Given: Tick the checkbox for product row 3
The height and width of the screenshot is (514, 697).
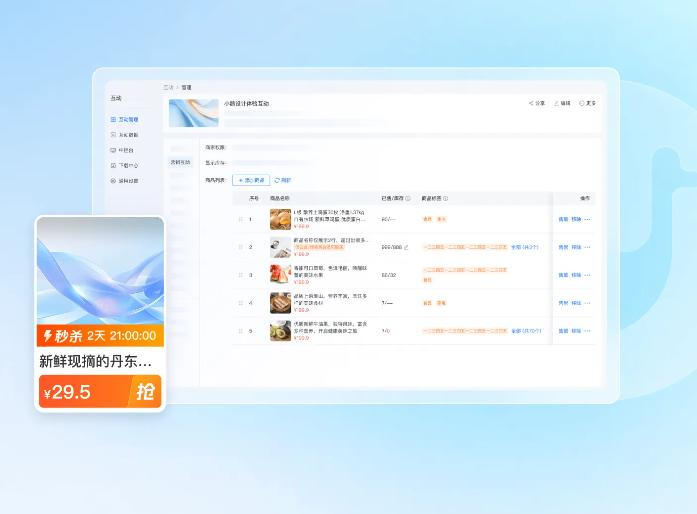Looking at the screenshot, I should [240, 275].
